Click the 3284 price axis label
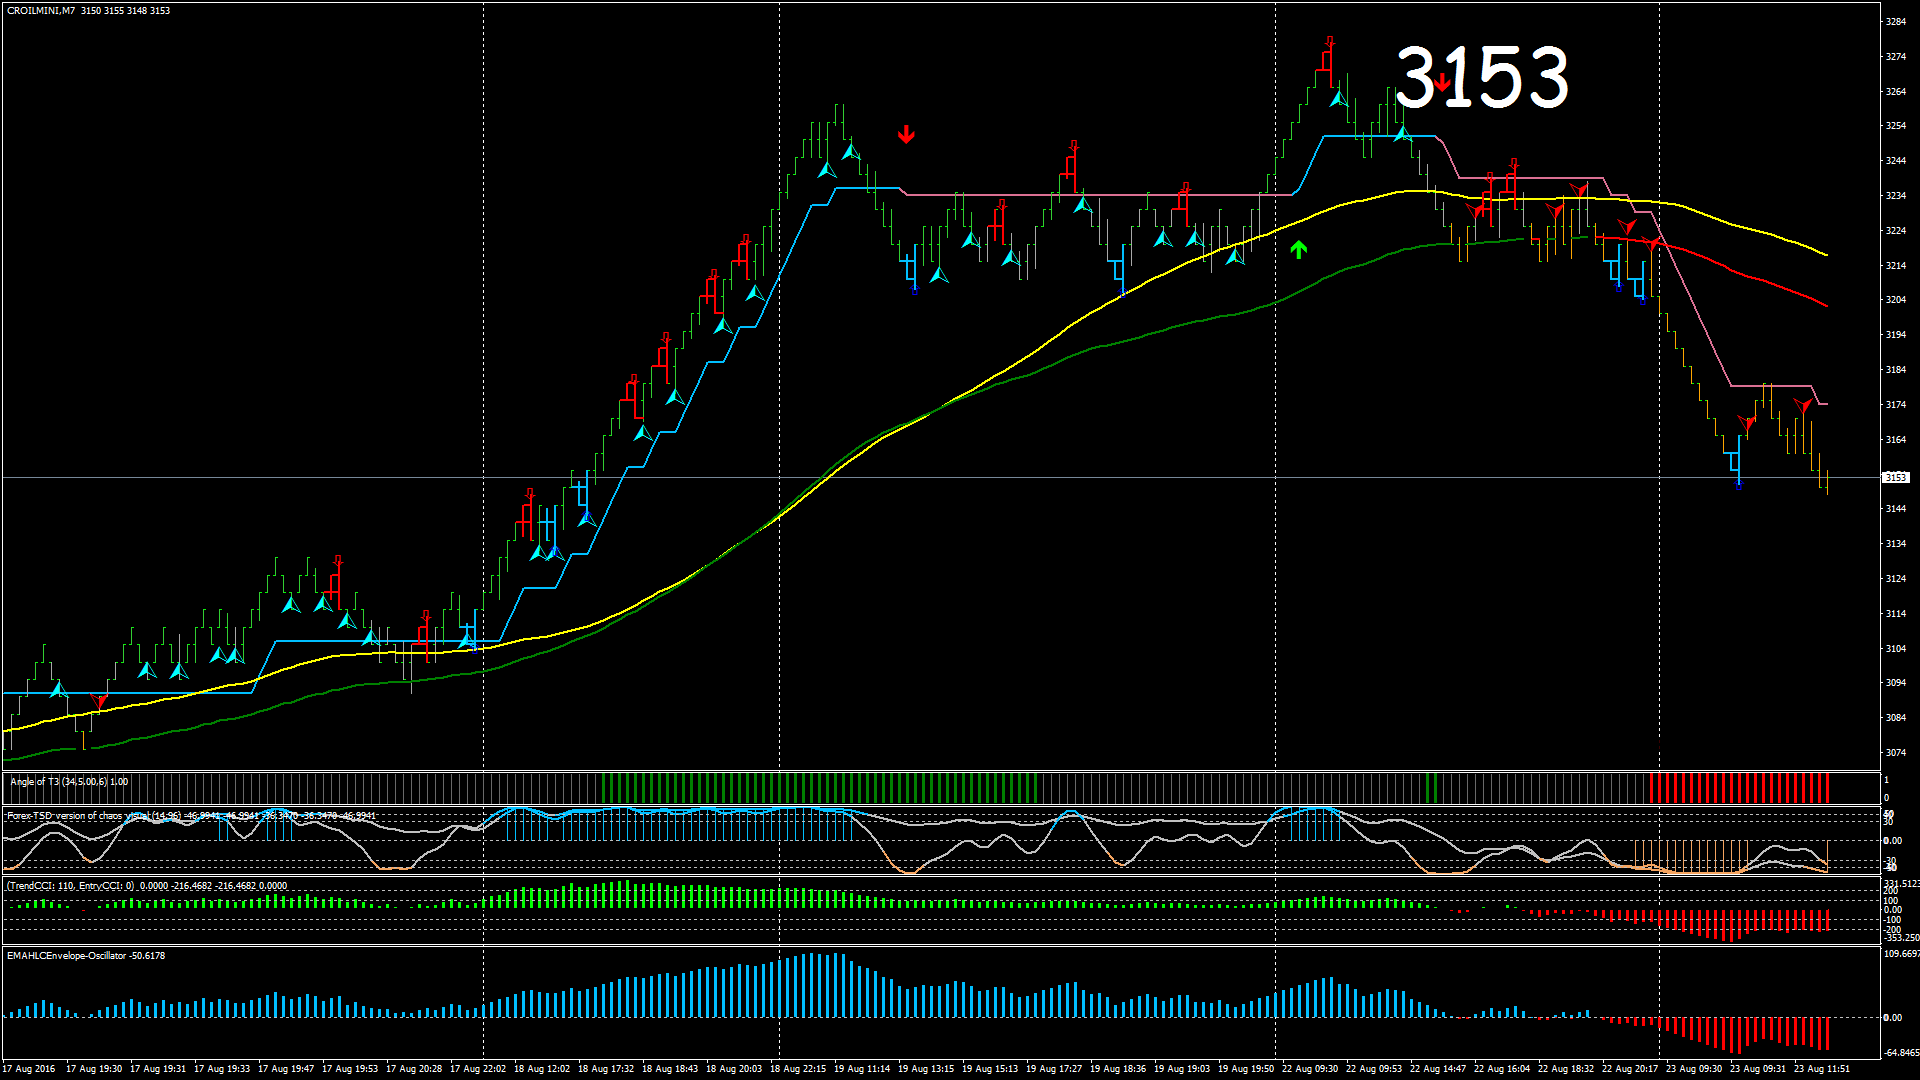Screen dimensions: 1920x1080 (1895, 22)
